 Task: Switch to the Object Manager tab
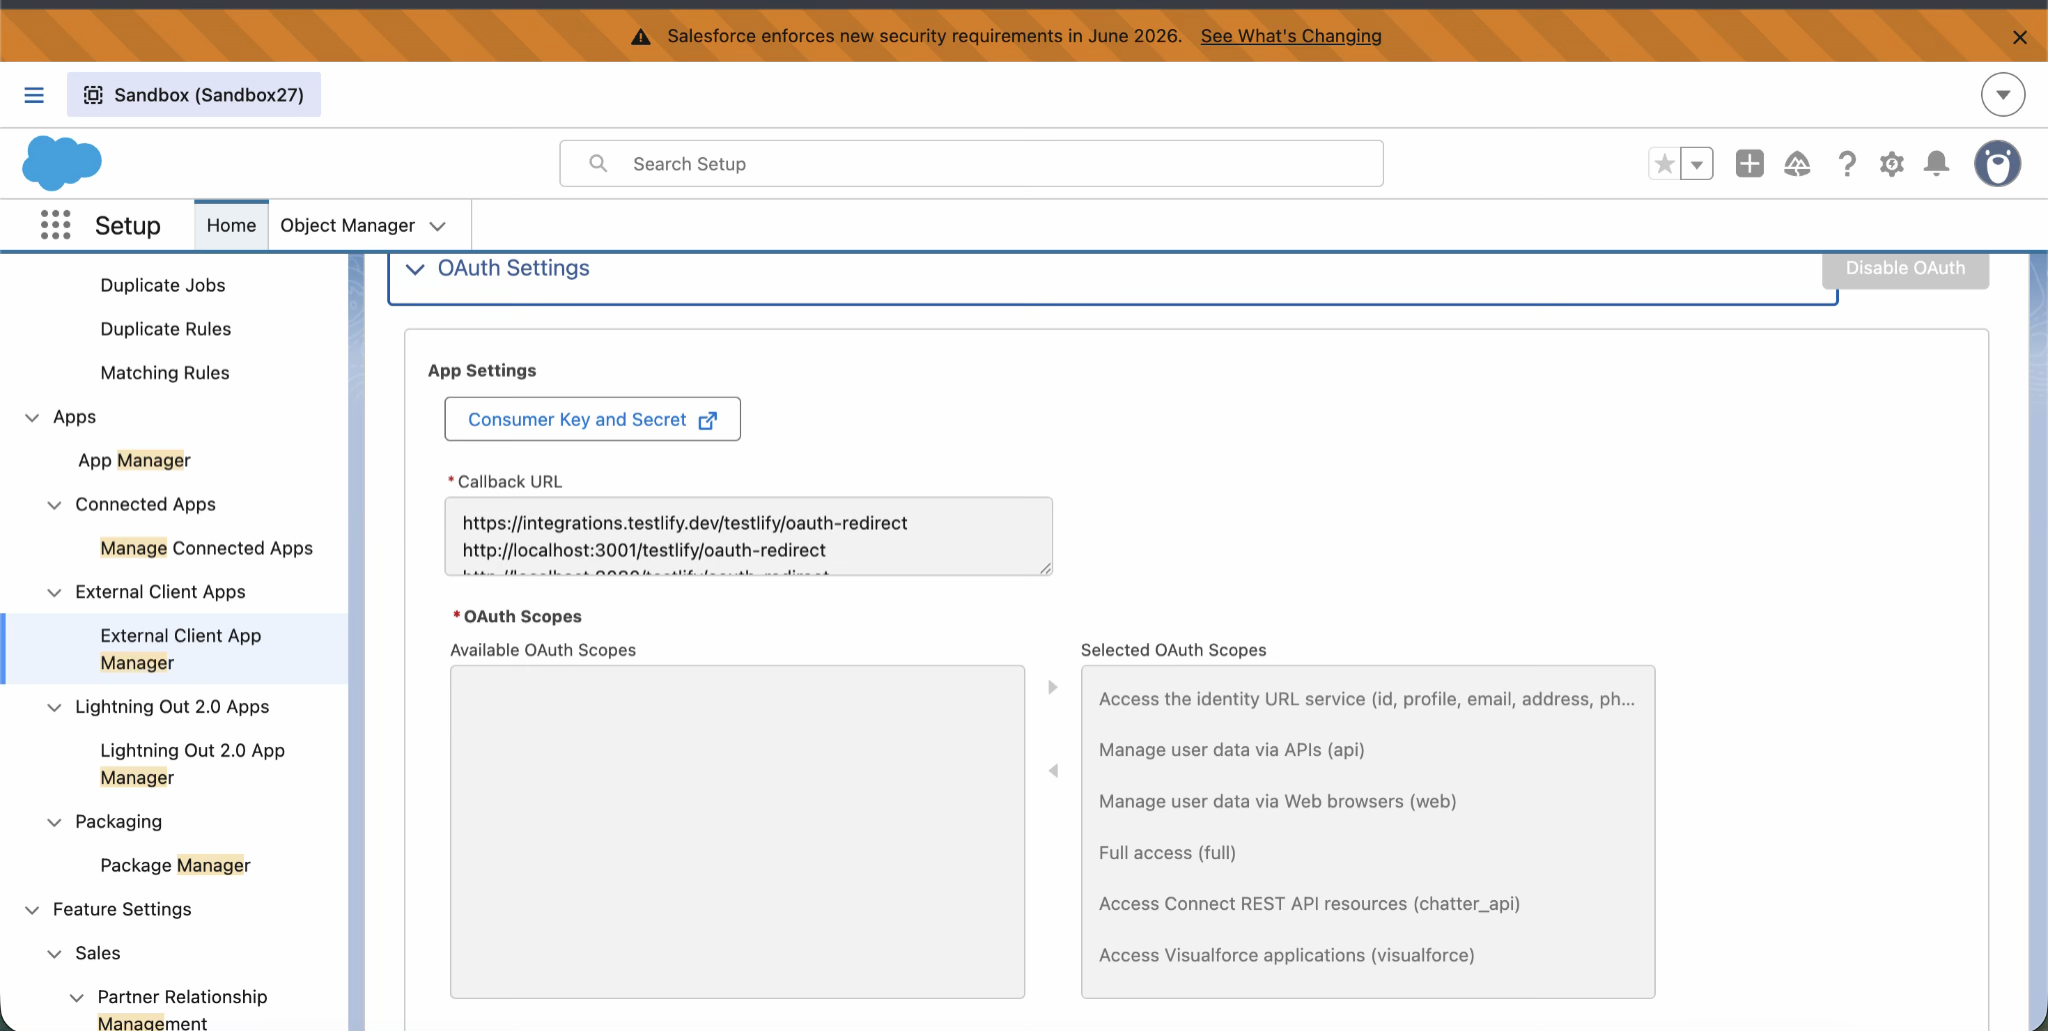347,225
